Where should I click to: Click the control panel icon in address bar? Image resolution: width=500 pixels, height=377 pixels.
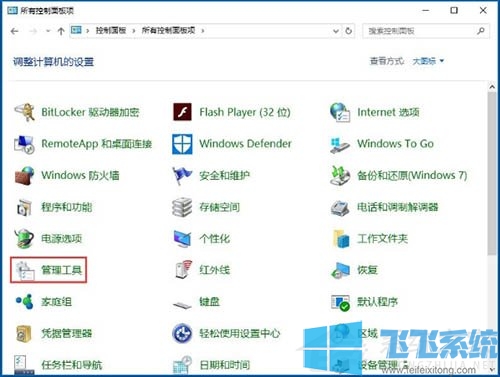pos(76,30)
